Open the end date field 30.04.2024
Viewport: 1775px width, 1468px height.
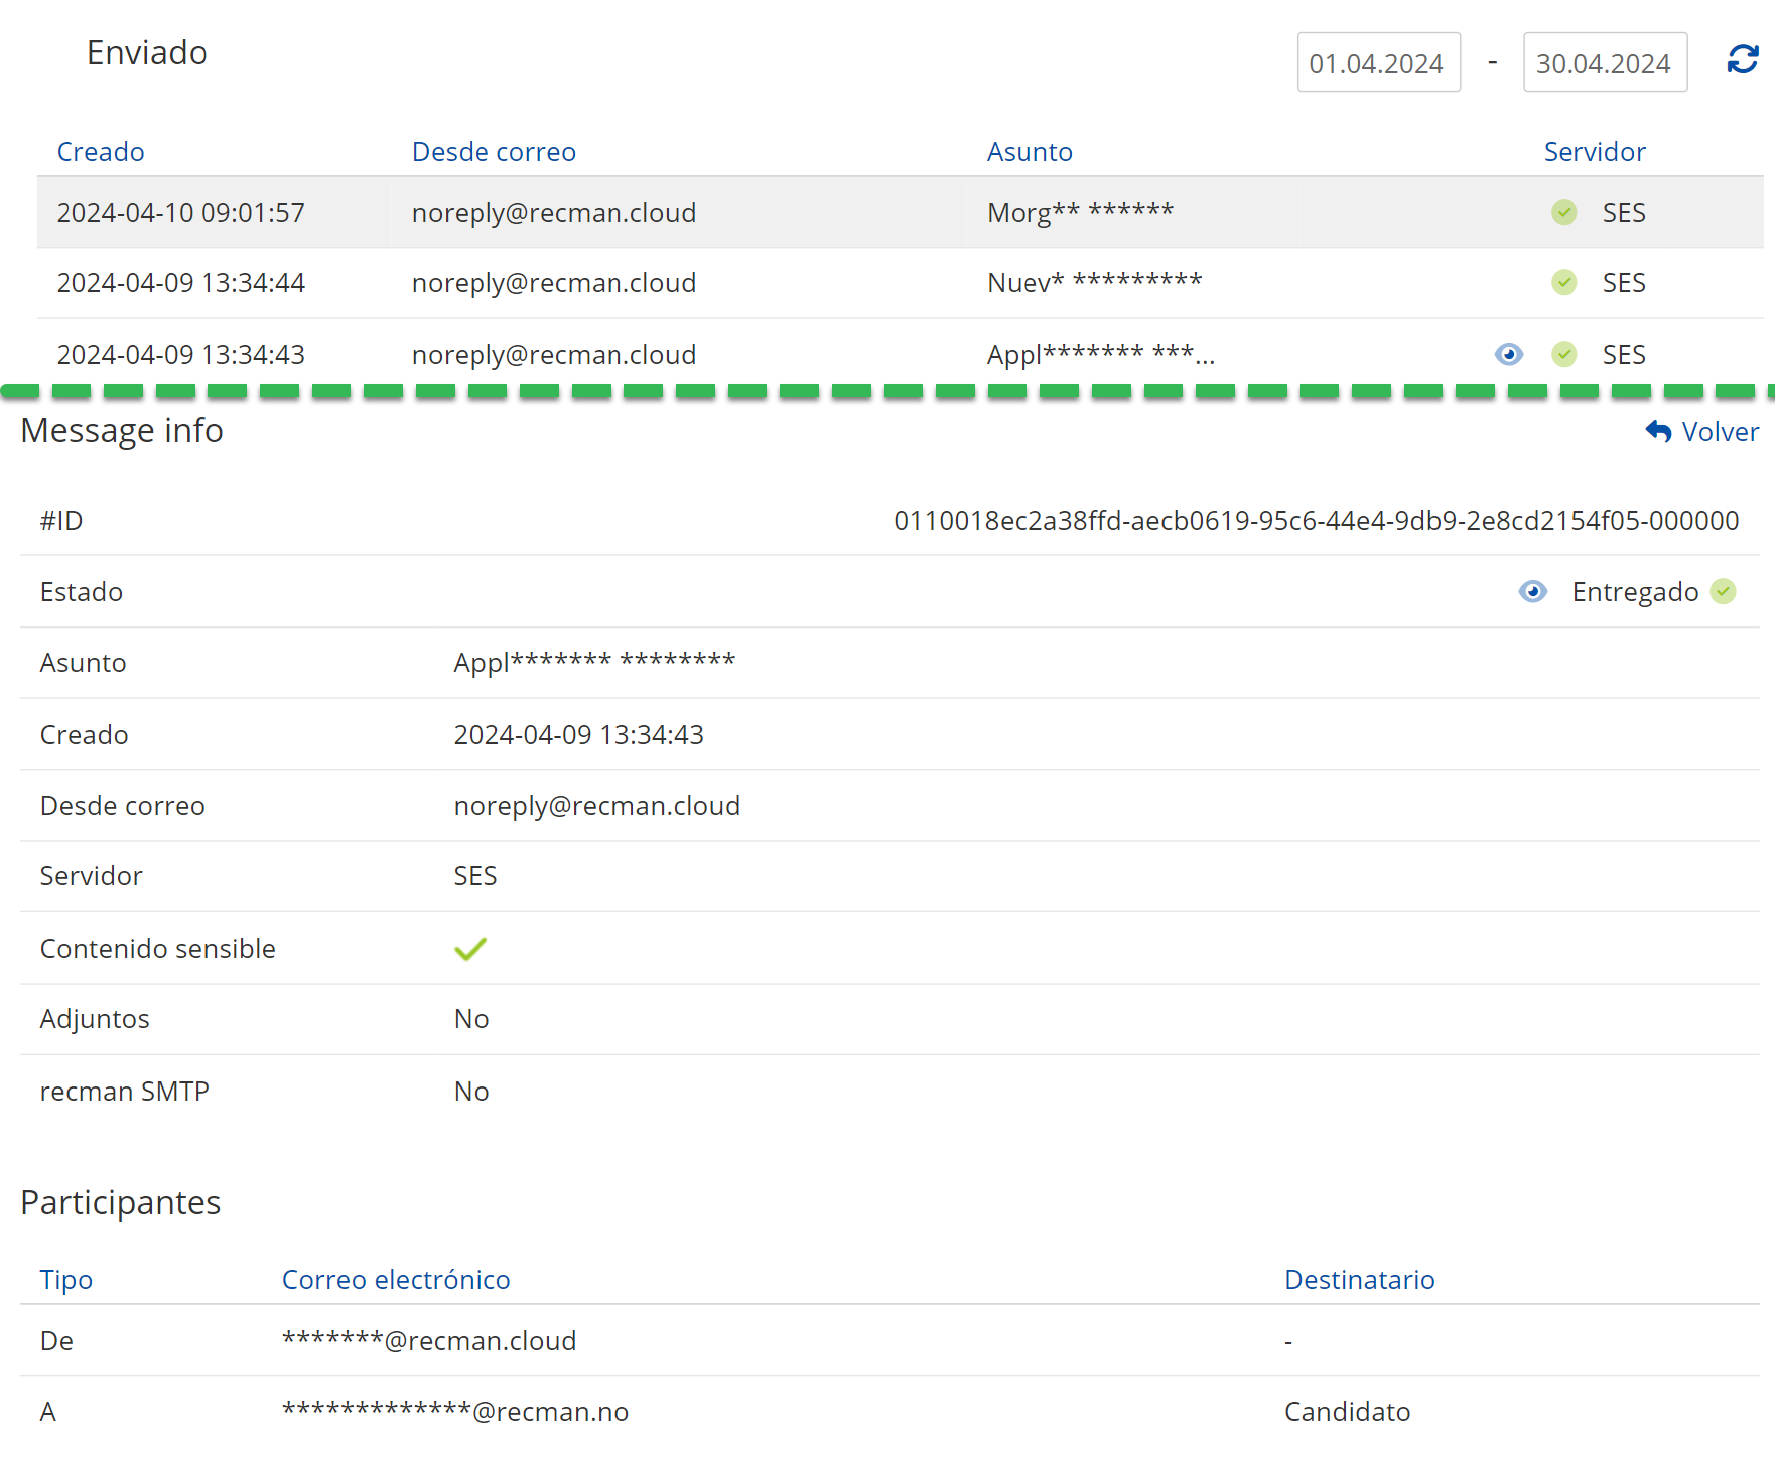click(x=1604, y=63)
